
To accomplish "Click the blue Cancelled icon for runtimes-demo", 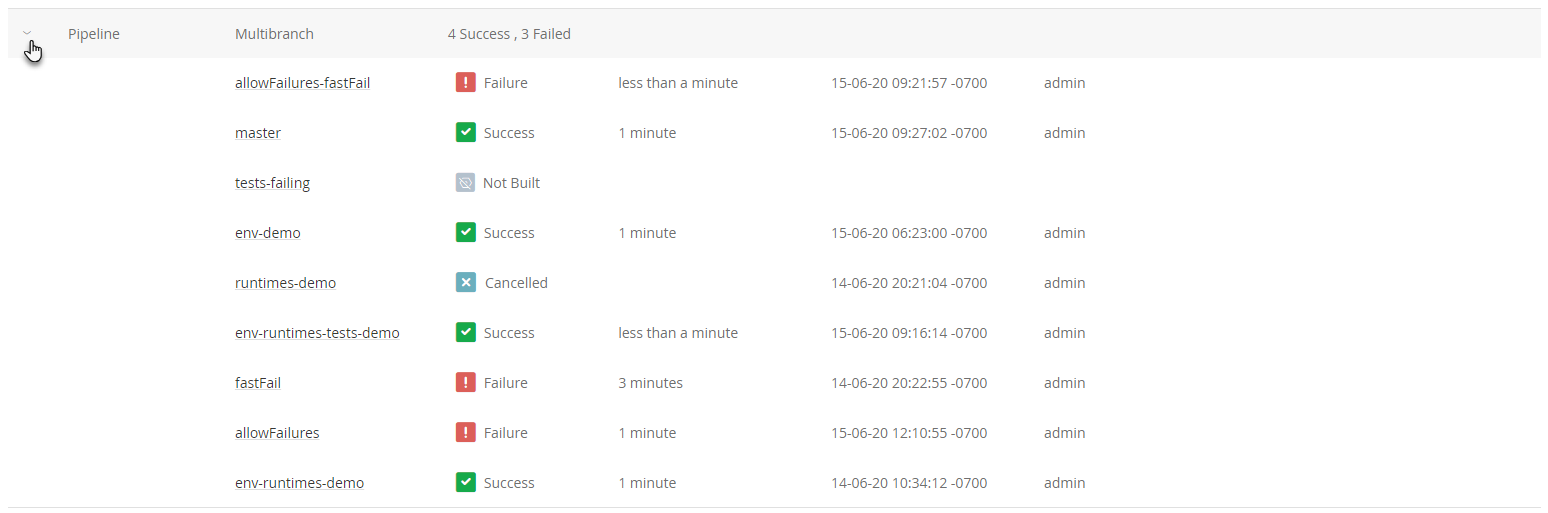I will tap(465, 283).
